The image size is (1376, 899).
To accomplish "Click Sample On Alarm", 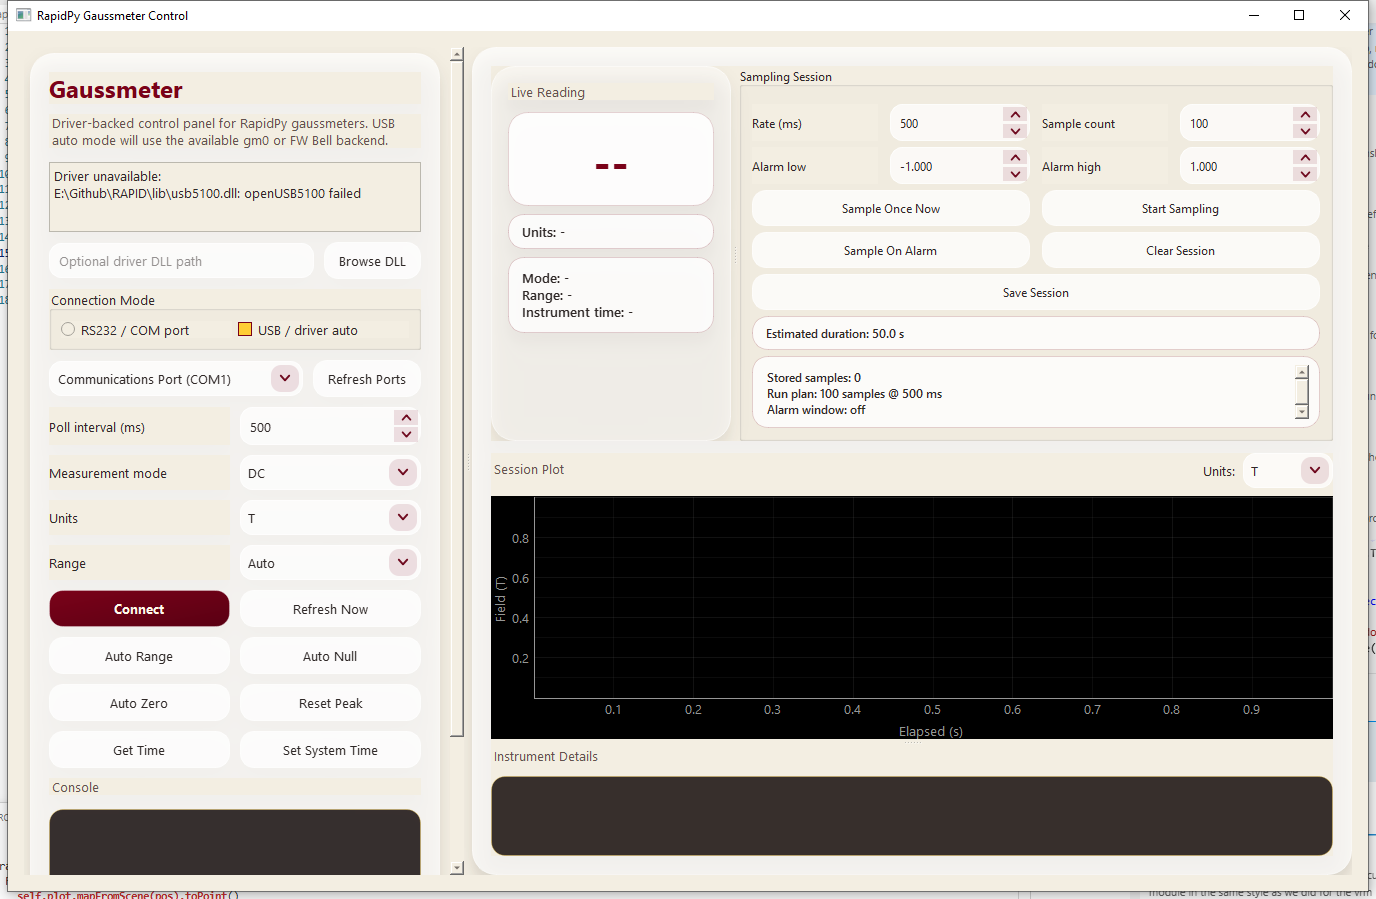I will pyautogui.click(x=891, y=251).
